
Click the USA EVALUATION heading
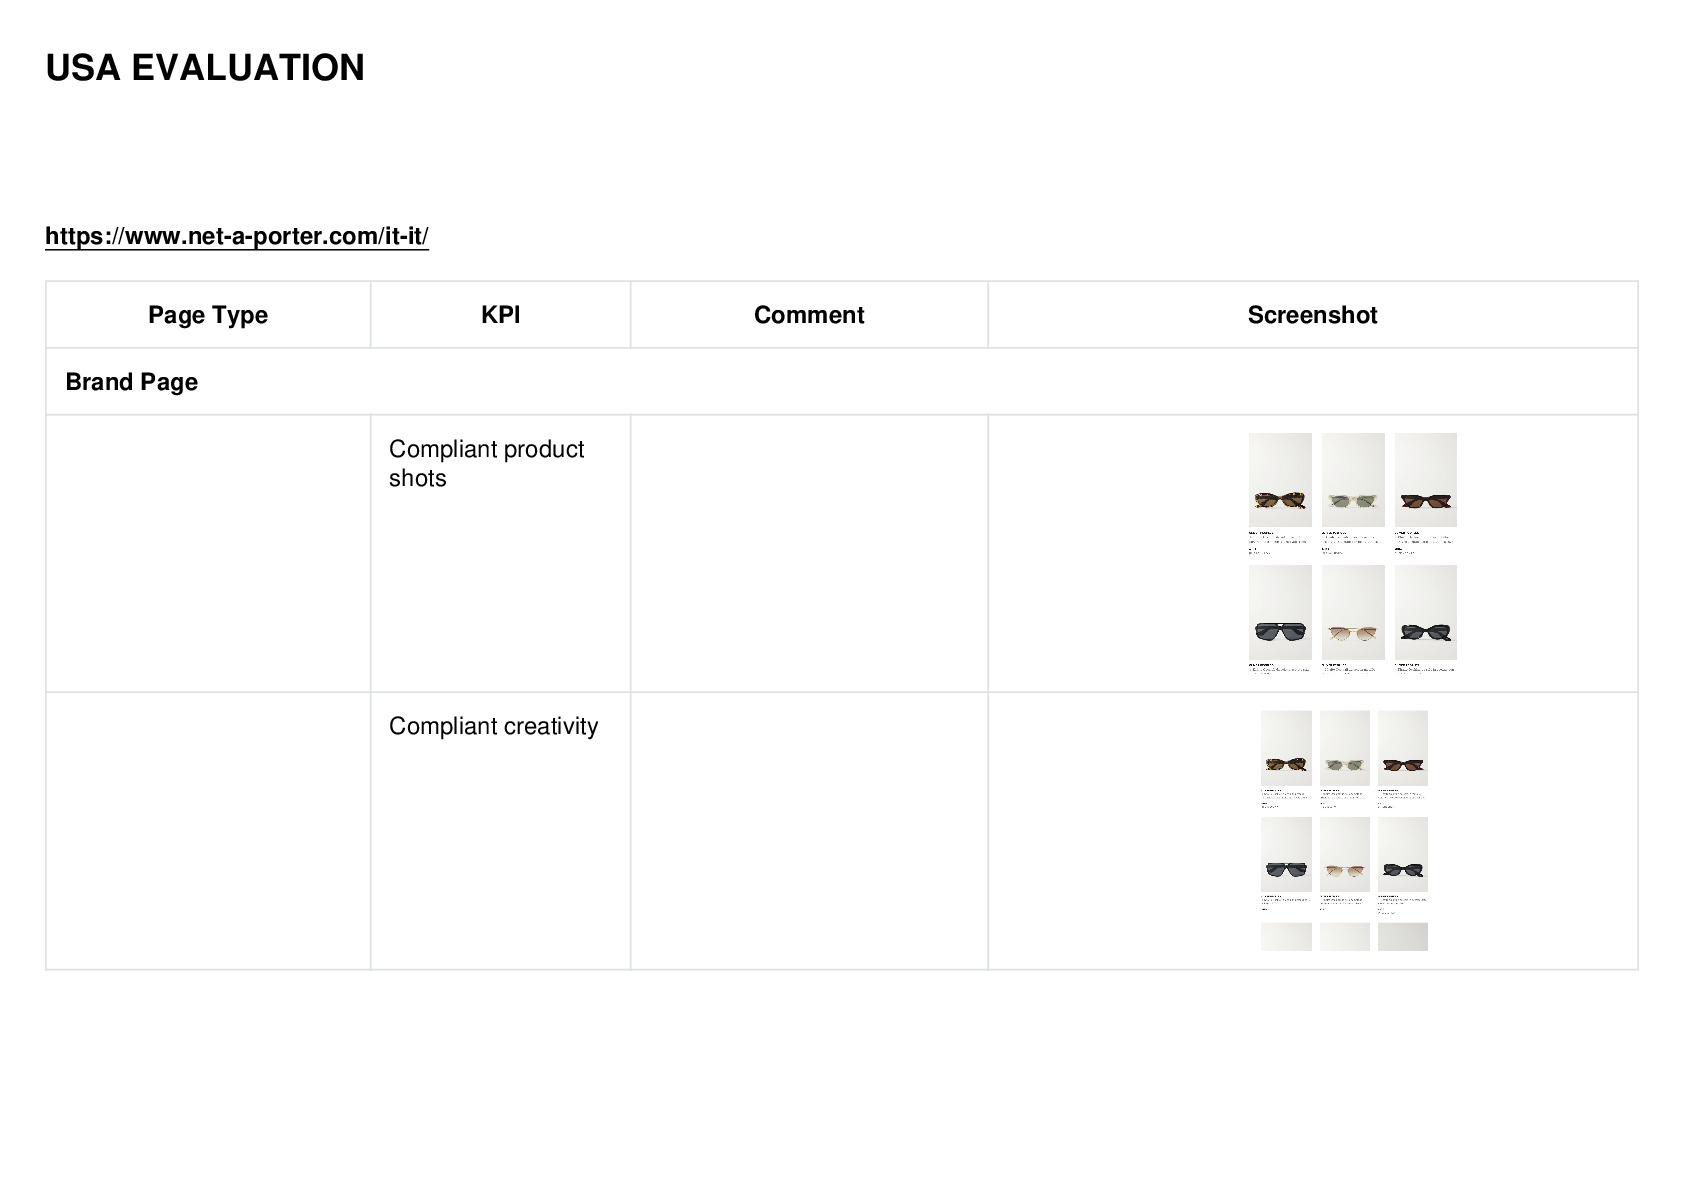click(205, 68)
